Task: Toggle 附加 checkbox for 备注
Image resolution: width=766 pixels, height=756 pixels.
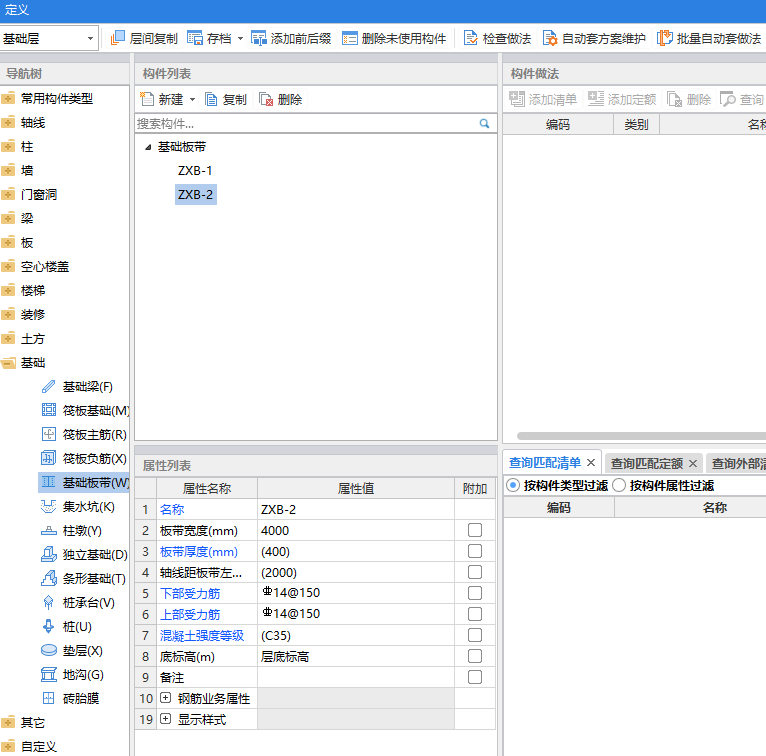Action: (475, 677)
